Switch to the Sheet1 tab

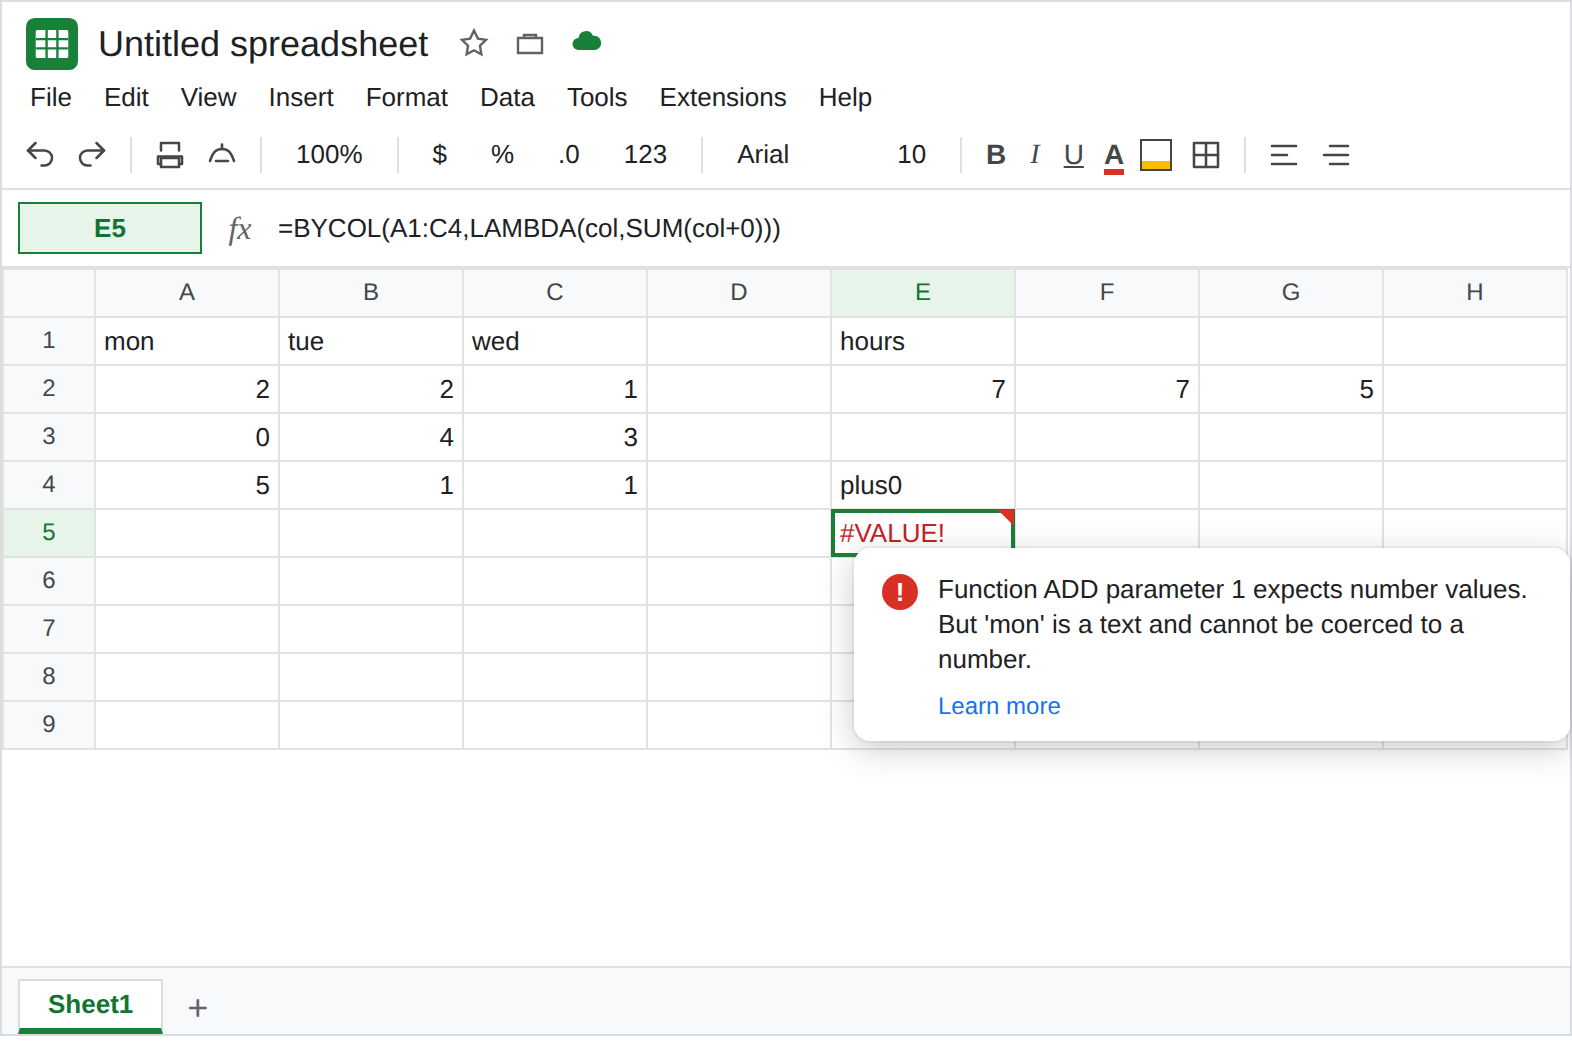click(x=90, y=1005)
